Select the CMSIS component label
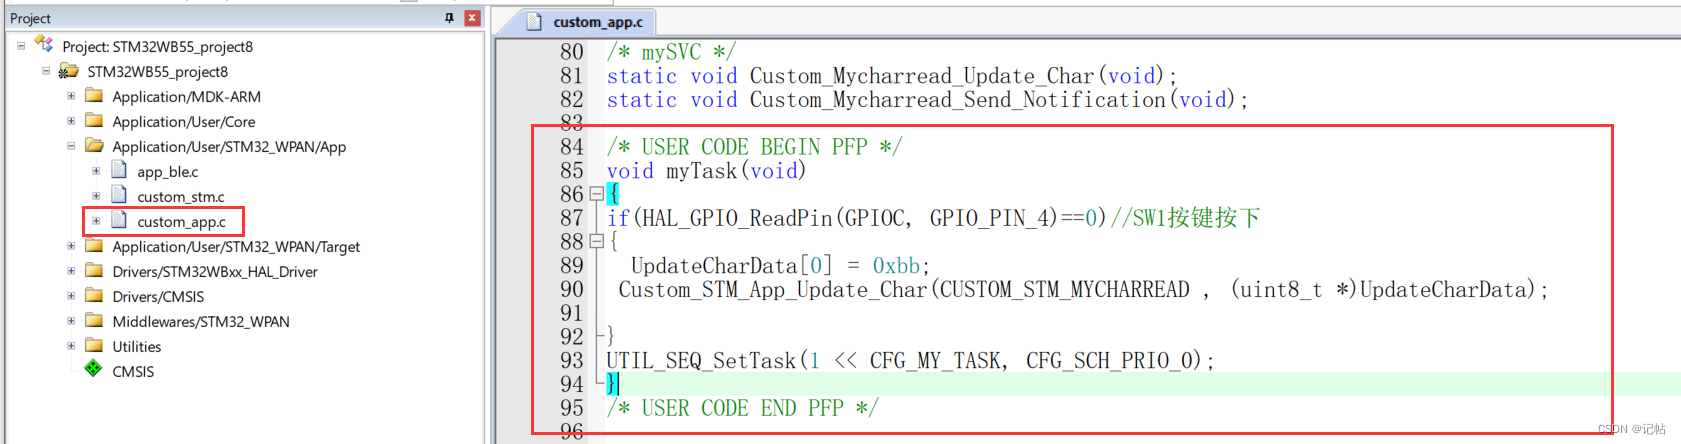Screen dimensions: 1681x444 click(x=133, y=372)
